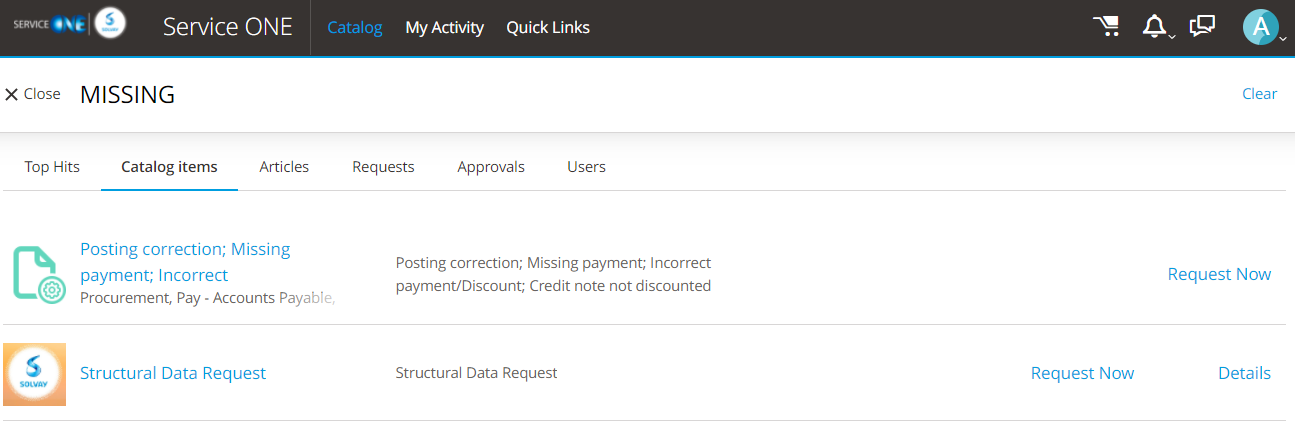Switch to the Approvals tab

[x=491, y=167]
